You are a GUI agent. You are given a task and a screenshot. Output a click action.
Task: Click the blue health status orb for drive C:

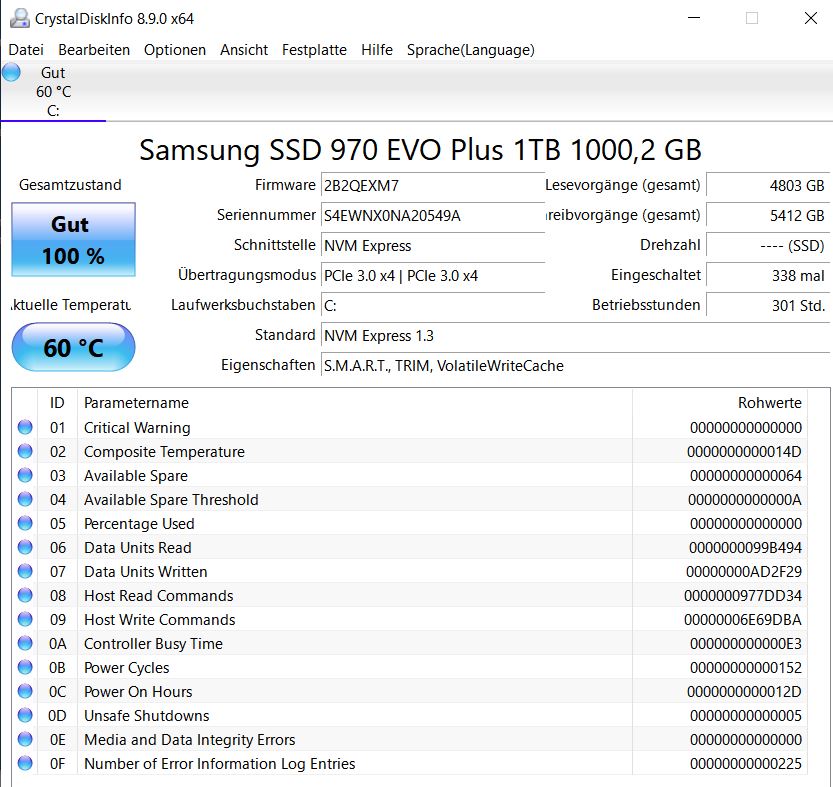(11, 72)
